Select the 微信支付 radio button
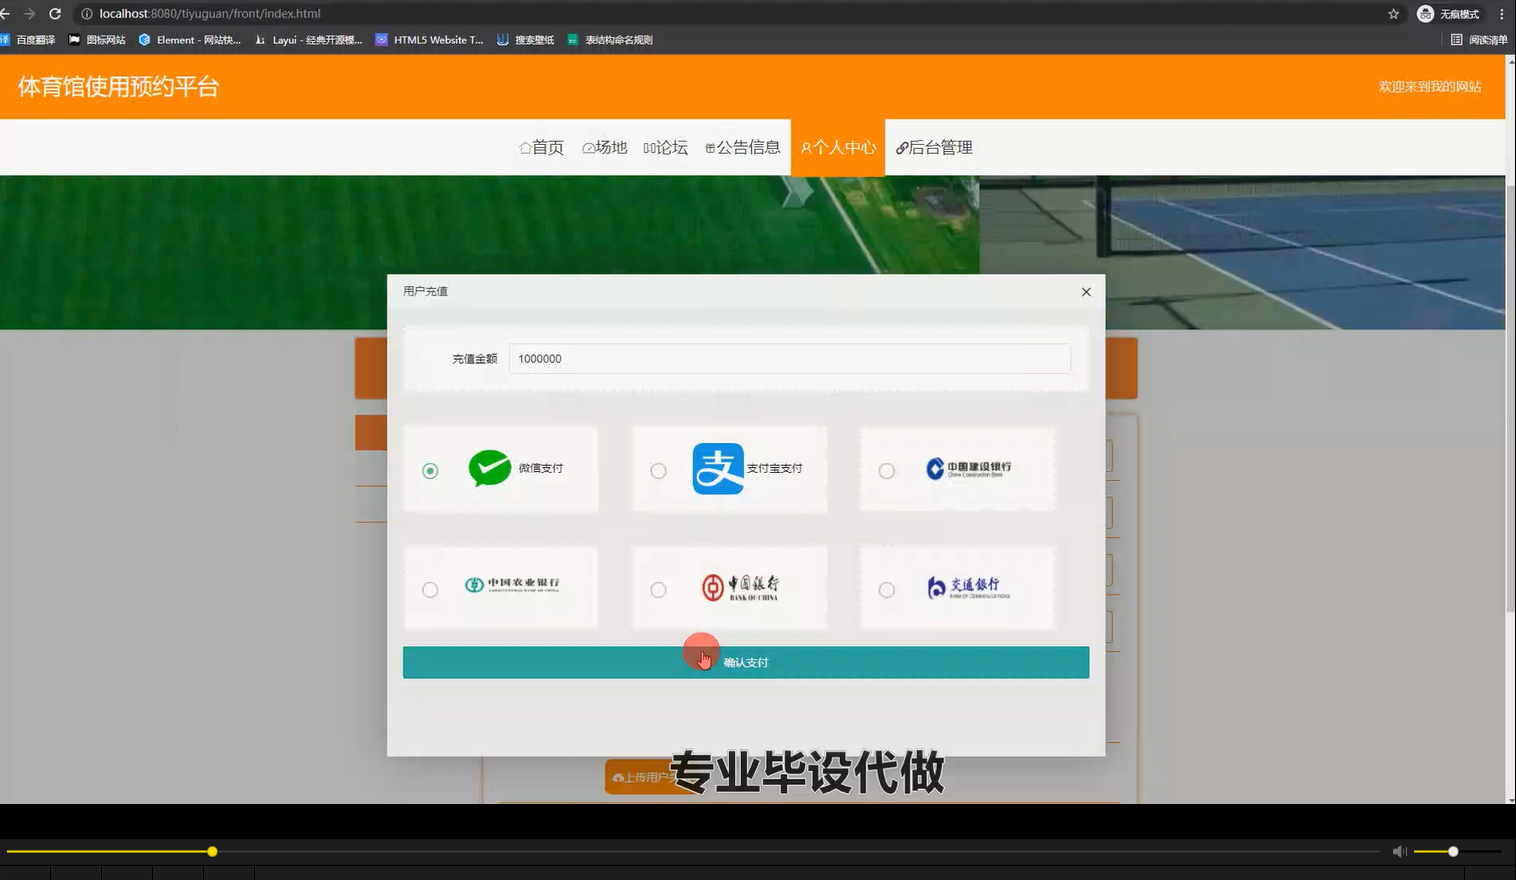This screenshot has height=880, width=1516. pyautogui.click(x=430, y=469)
